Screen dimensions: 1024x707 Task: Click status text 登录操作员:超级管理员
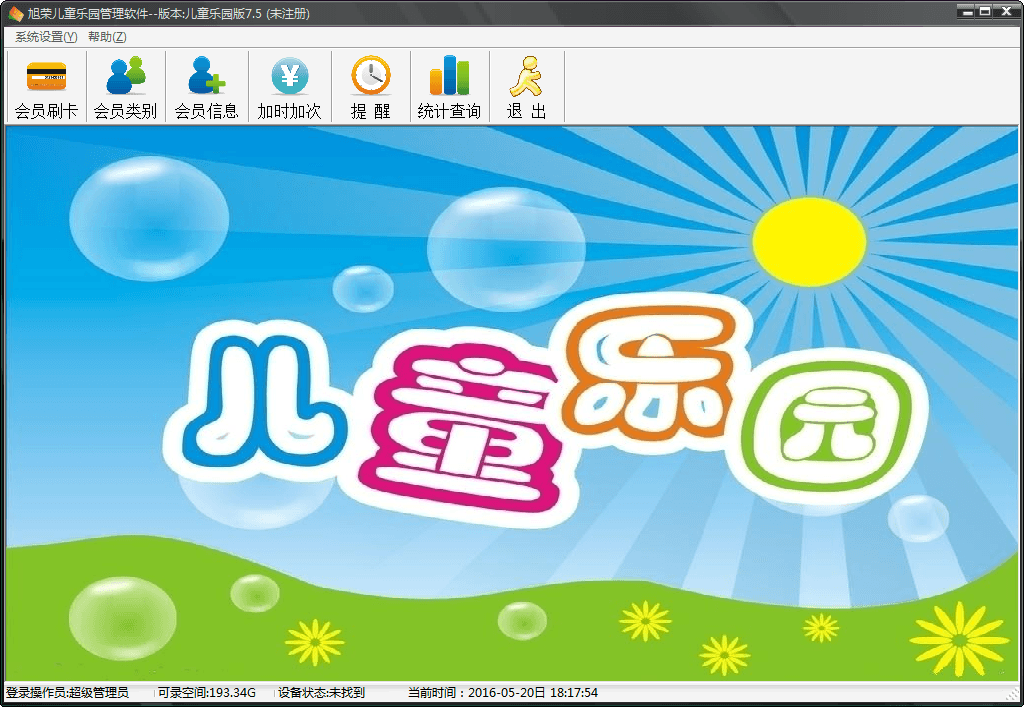67,693
